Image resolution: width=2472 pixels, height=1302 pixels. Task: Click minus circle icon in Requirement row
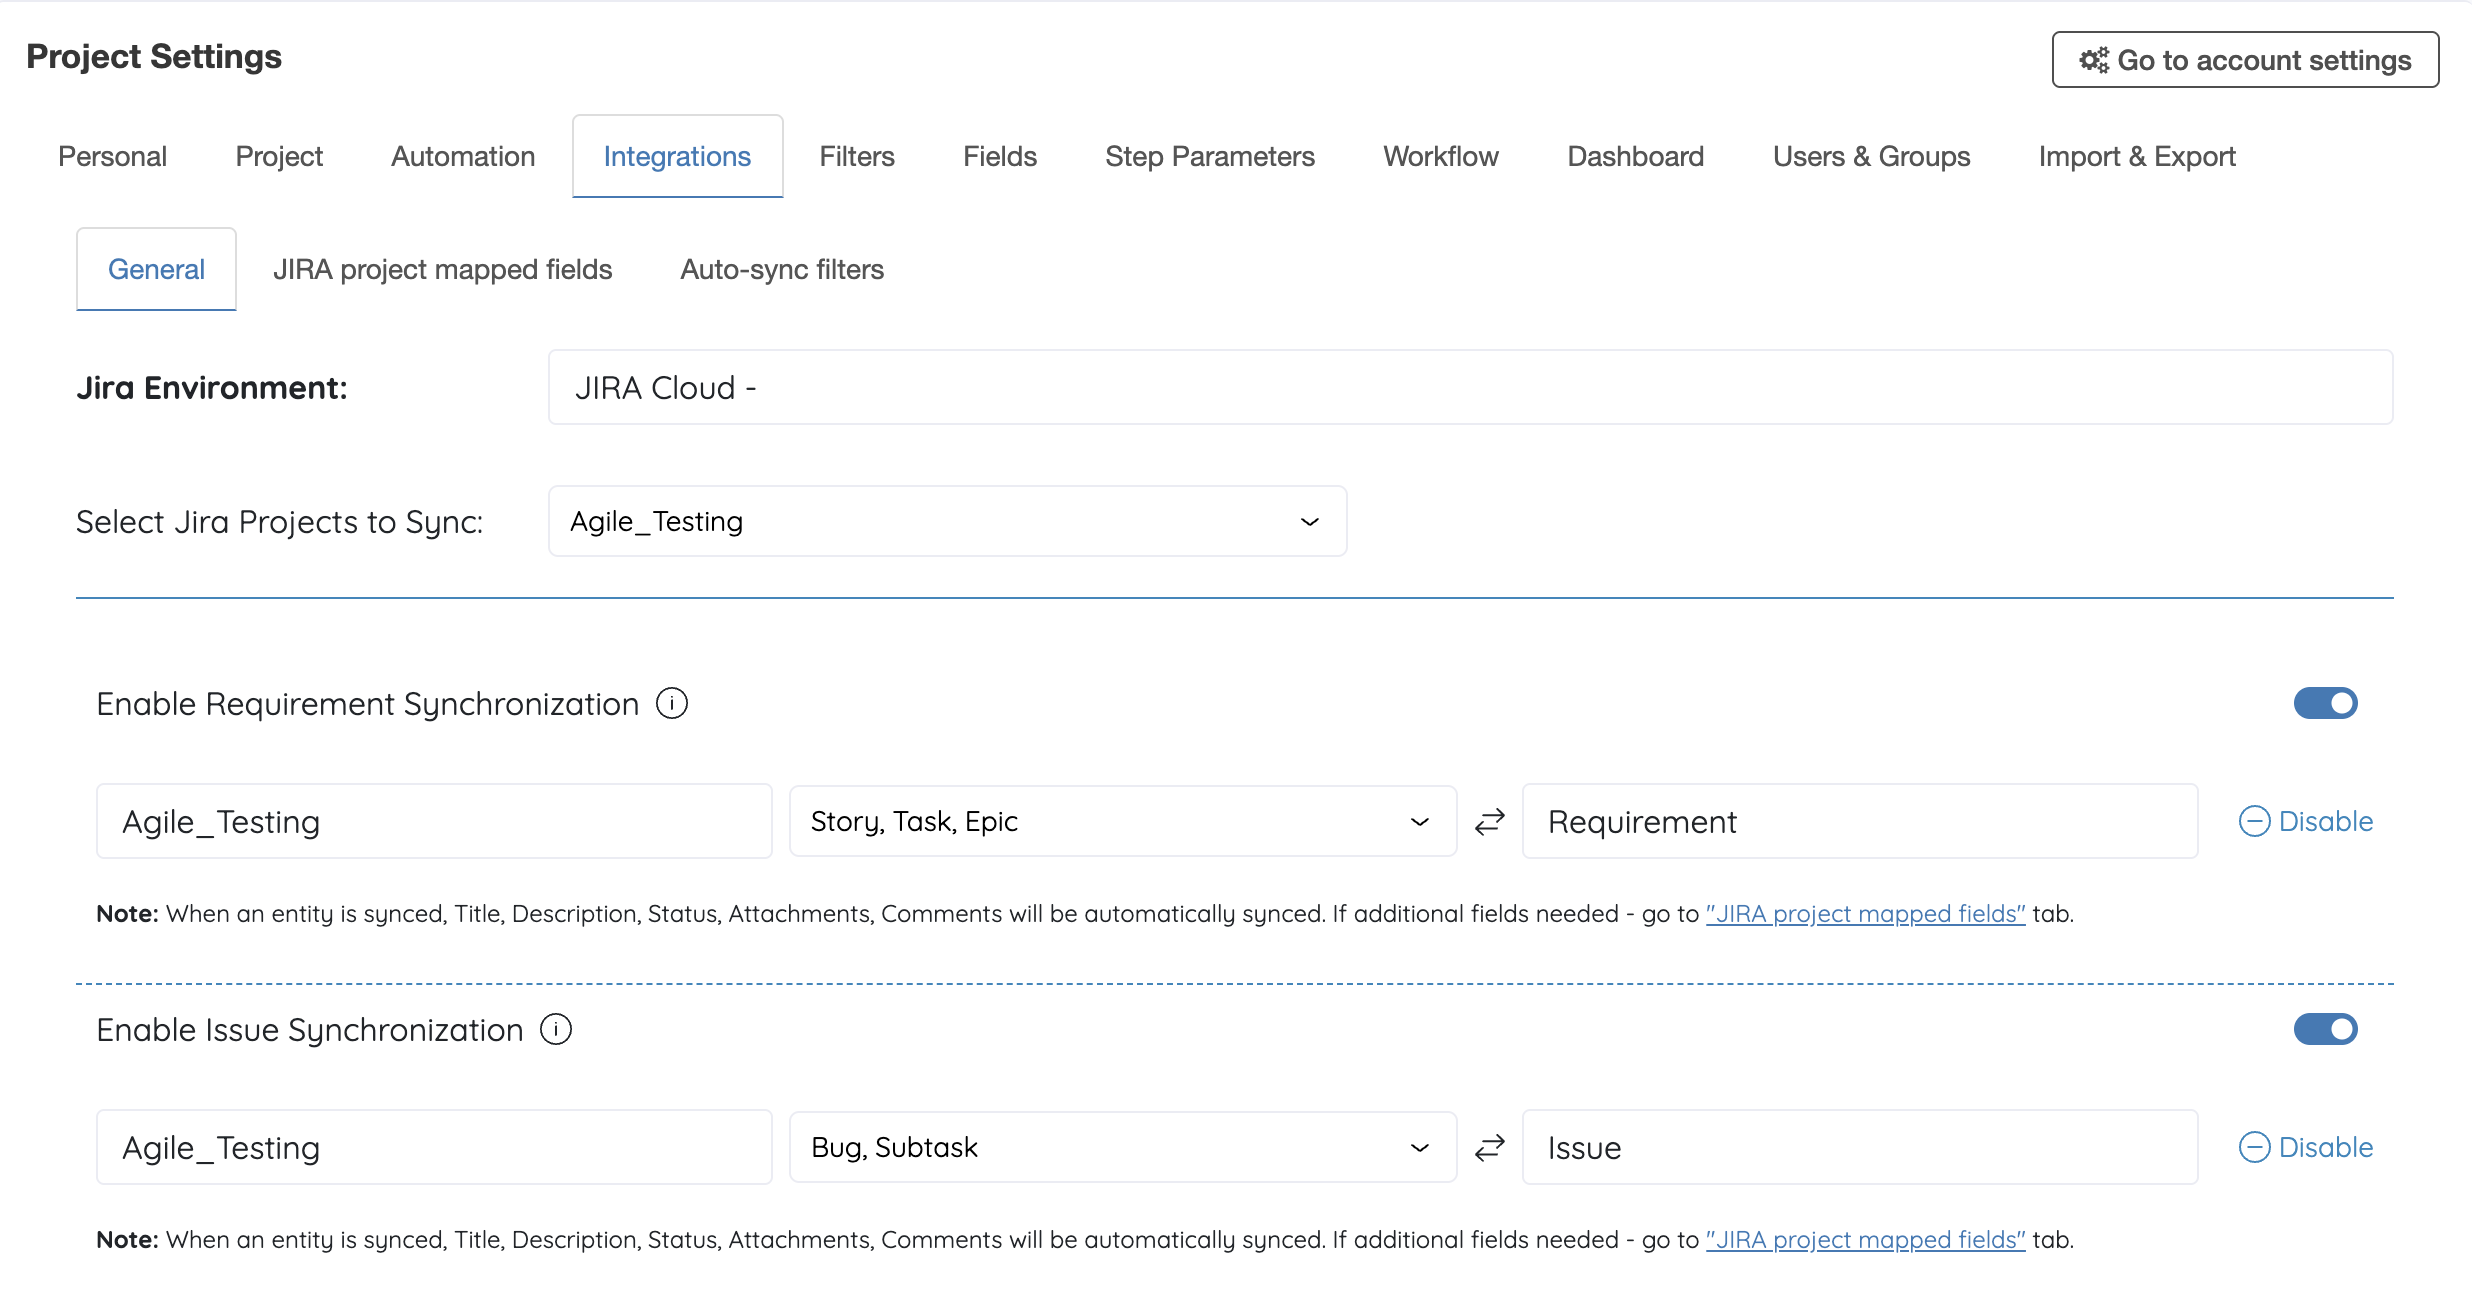point(2254,822)
